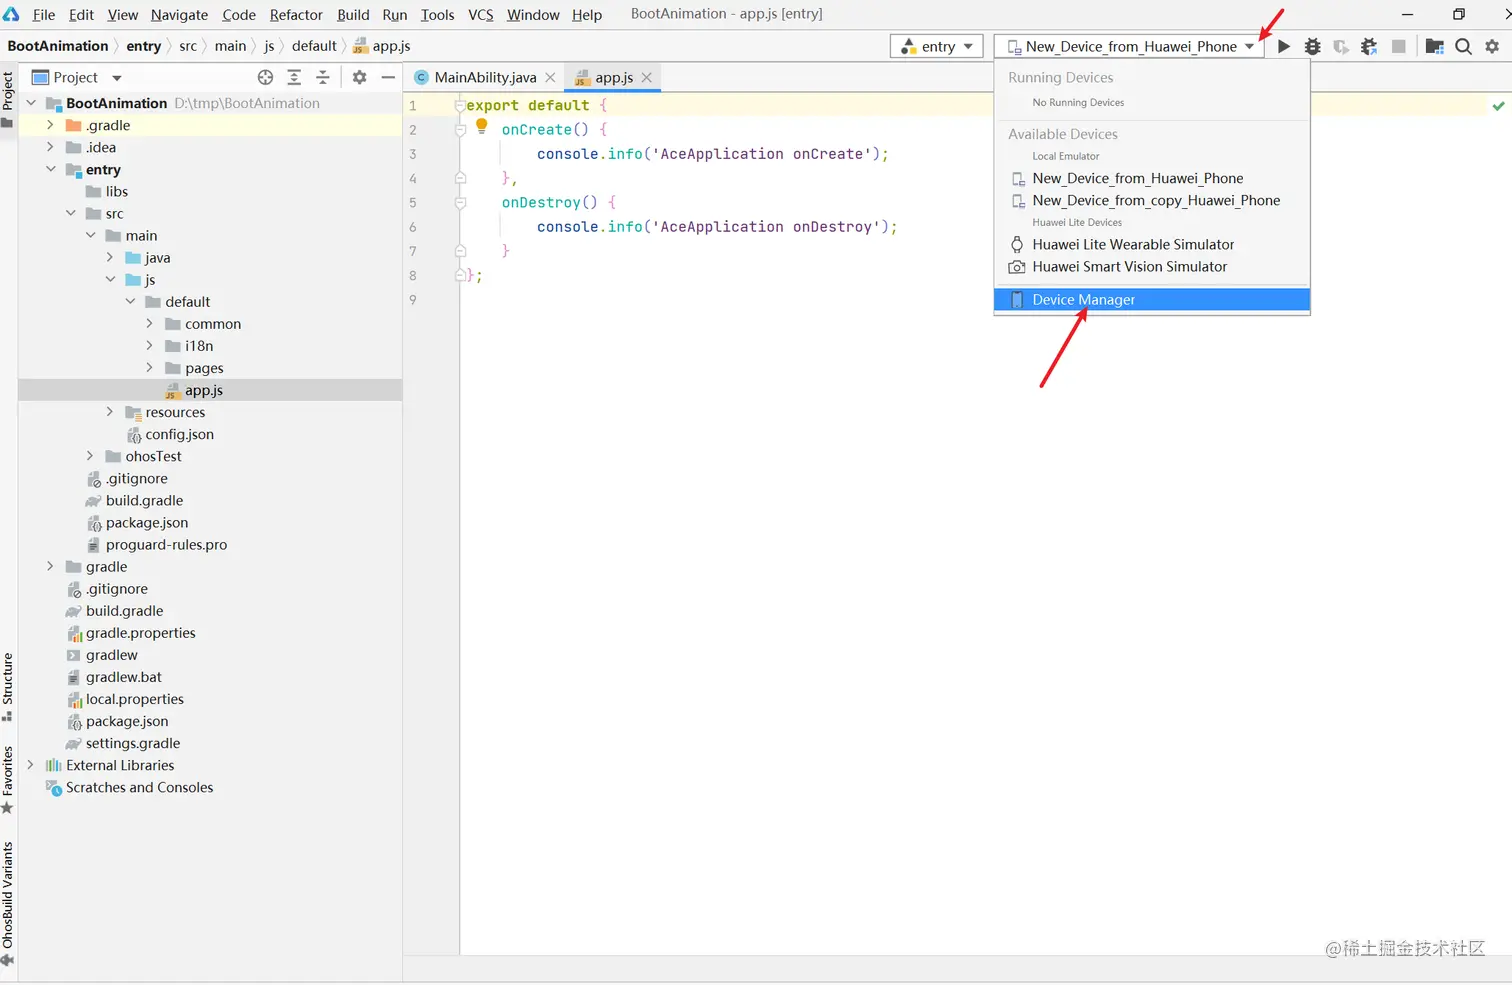Choose New_Device_from_Huawei_Phone in the Available Devices list
1512x985 pixels.
pyautogui.click(x=1152, y=178)
